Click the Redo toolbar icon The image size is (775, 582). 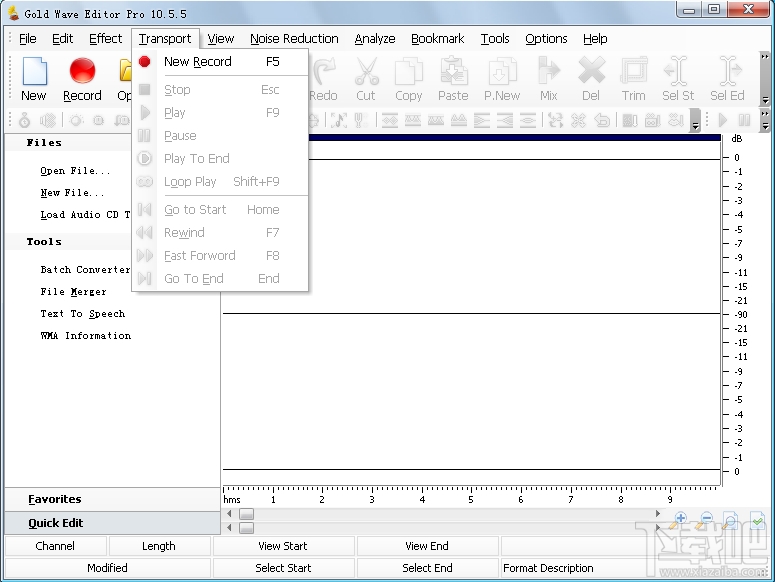tap(324, 71)
